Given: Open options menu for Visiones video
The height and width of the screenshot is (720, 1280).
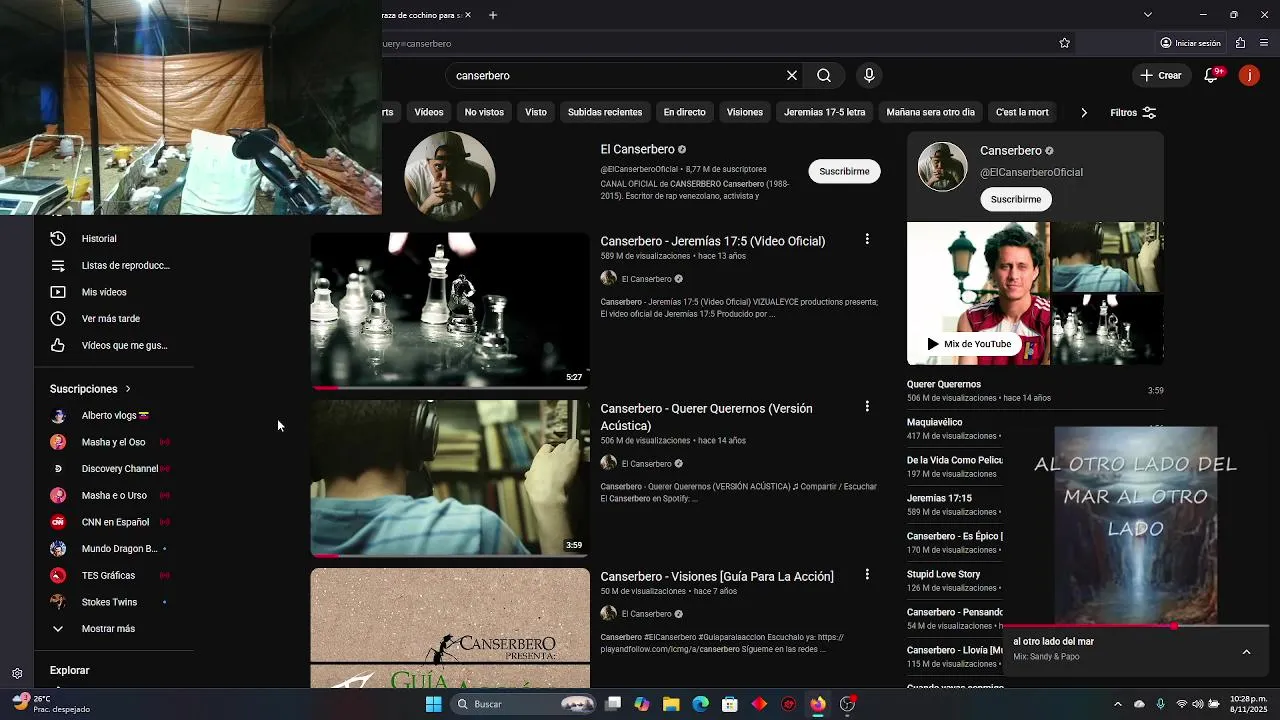Looking at the screenshot, I should (x=867, y=574).
